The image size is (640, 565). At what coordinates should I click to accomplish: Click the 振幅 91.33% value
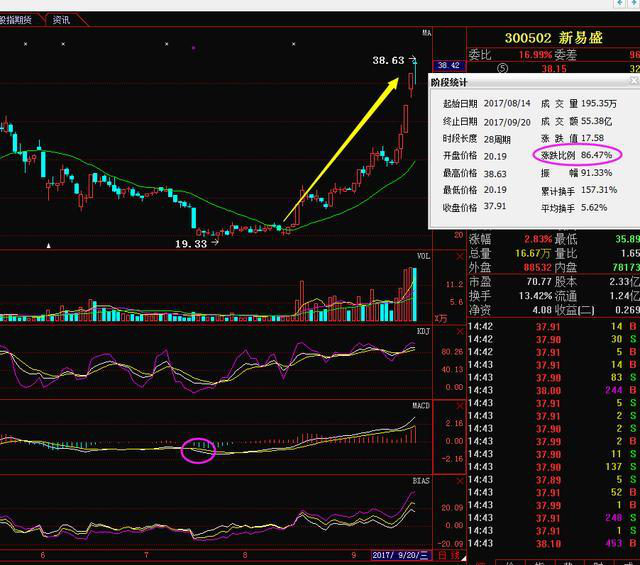tap(596, 173)
